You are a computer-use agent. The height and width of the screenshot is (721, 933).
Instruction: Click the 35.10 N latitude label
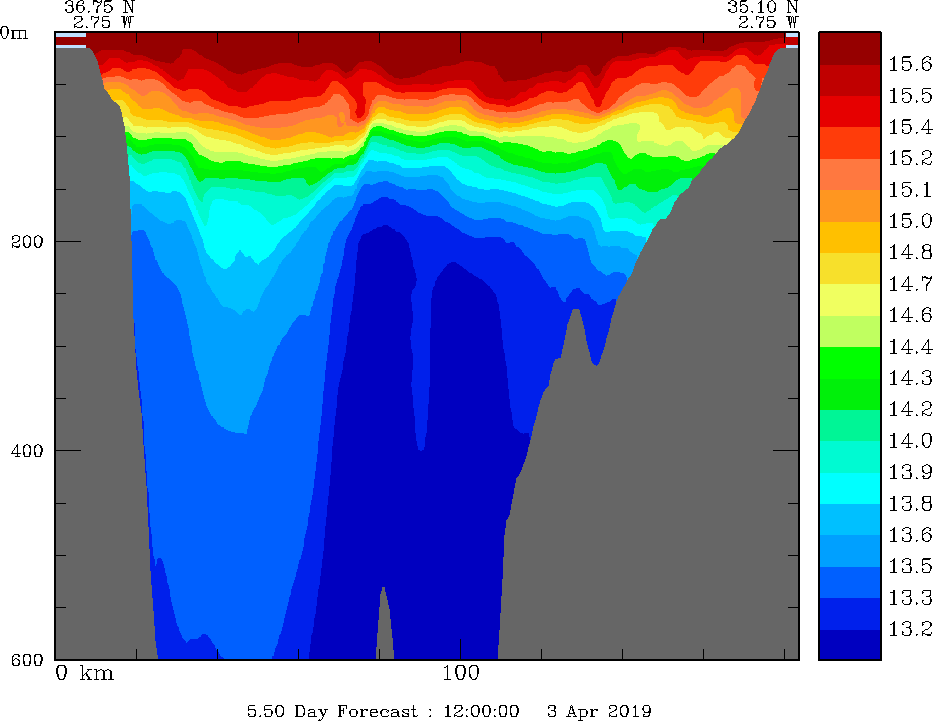click(x=763, y=7)
